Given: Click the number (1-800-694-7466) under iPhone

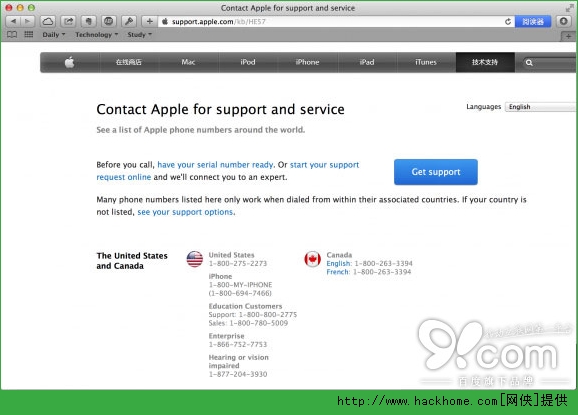Looking at the screenshot, I should tap(240, 293).
